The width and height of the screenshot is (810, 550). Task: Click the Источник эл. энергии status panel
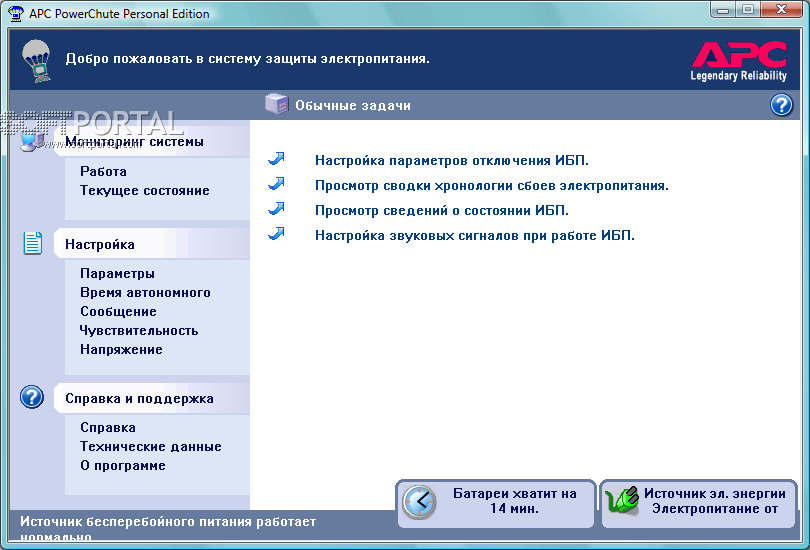698,504
